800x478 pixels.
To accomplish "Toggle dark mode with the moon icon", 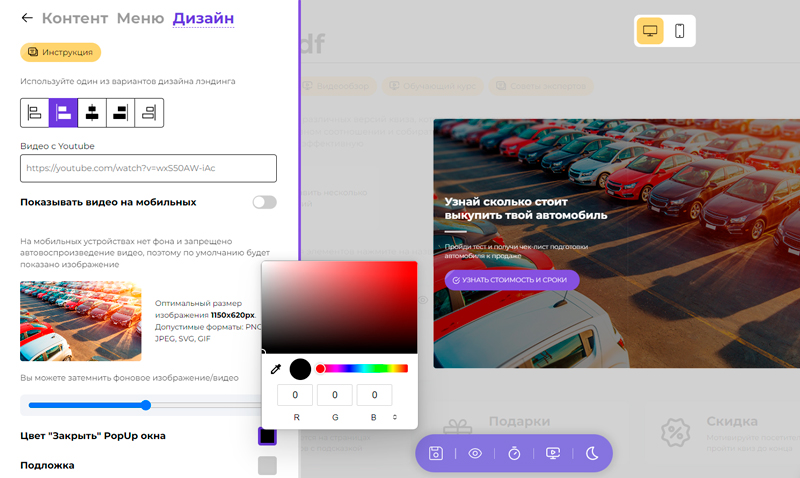I will point(592,453).
